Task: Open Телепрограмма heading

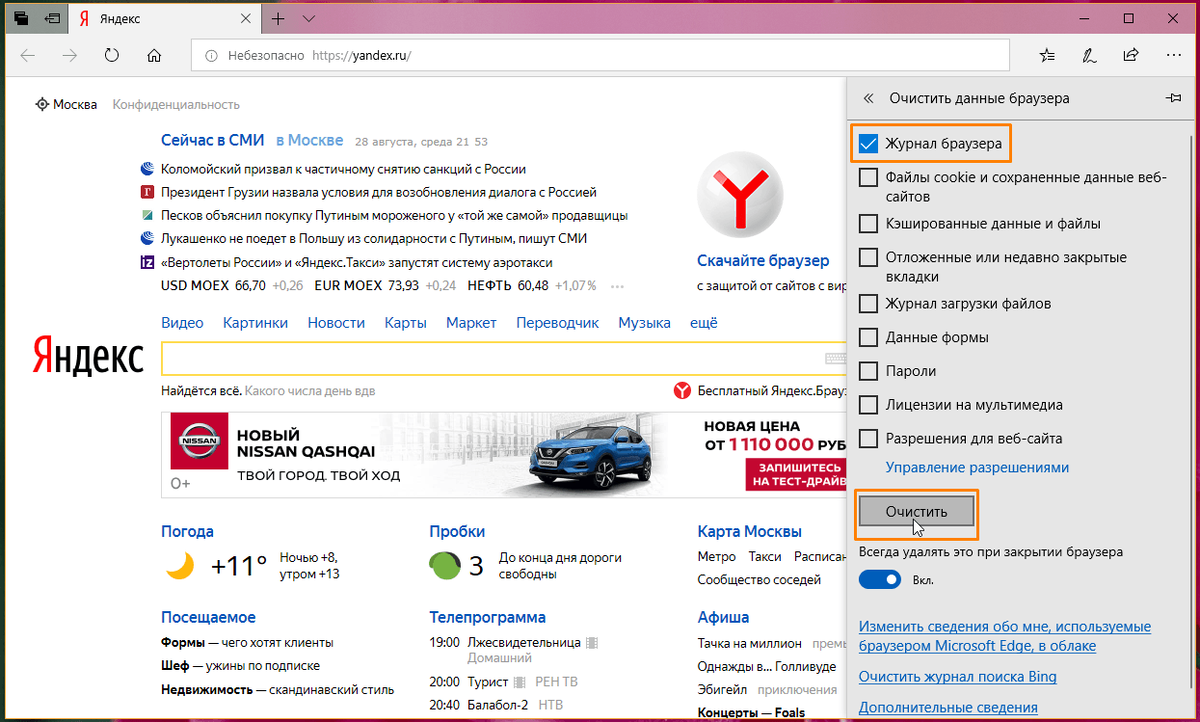Action: (x=488, y=617)
